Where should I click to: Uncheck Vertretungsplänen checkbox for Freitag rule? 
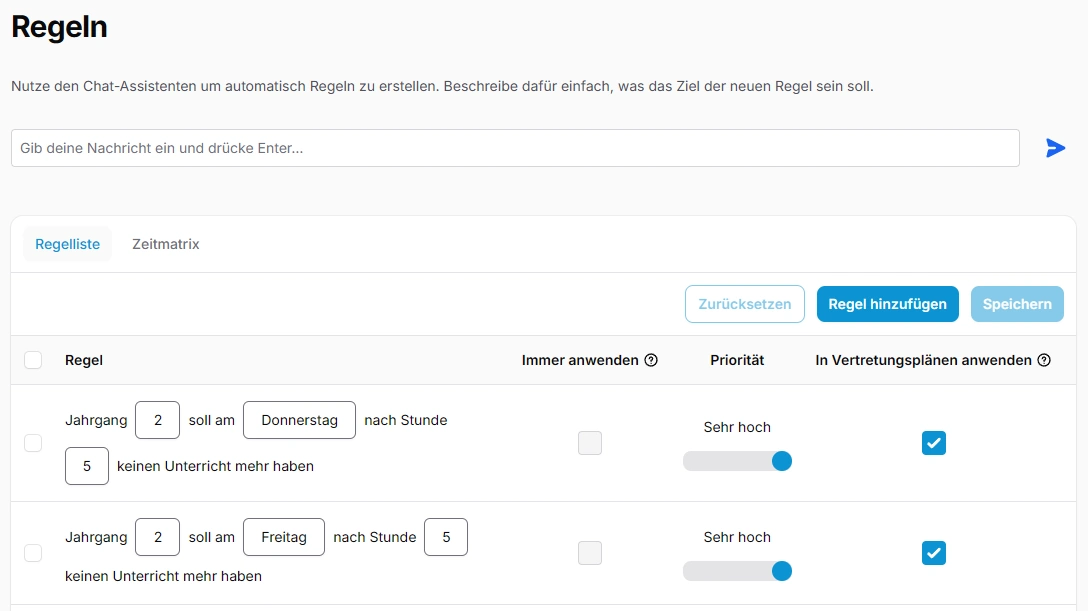tap(933, 553)
